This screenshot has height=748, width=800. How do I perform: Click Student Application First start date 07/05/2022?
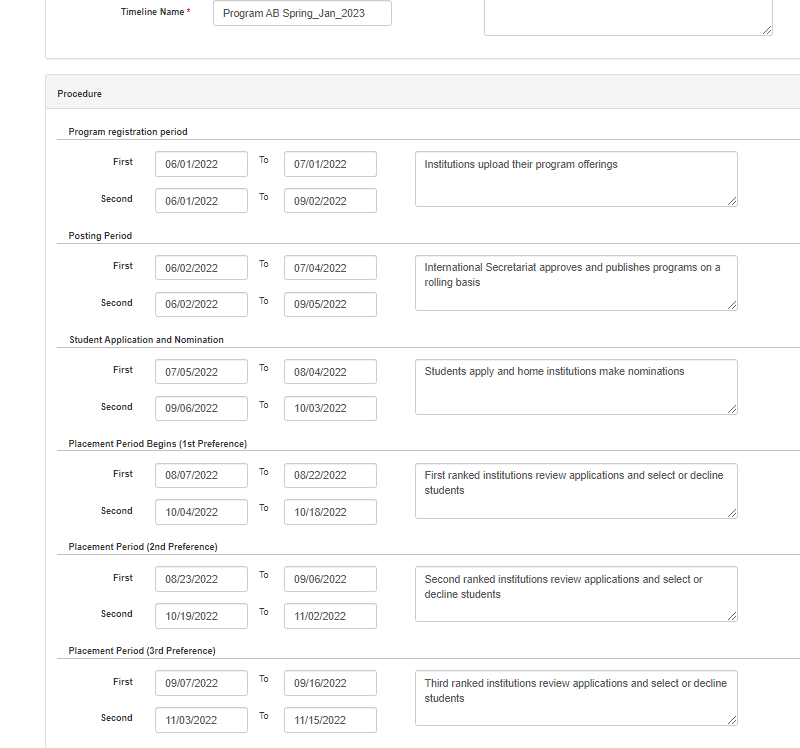click(201, 372)
